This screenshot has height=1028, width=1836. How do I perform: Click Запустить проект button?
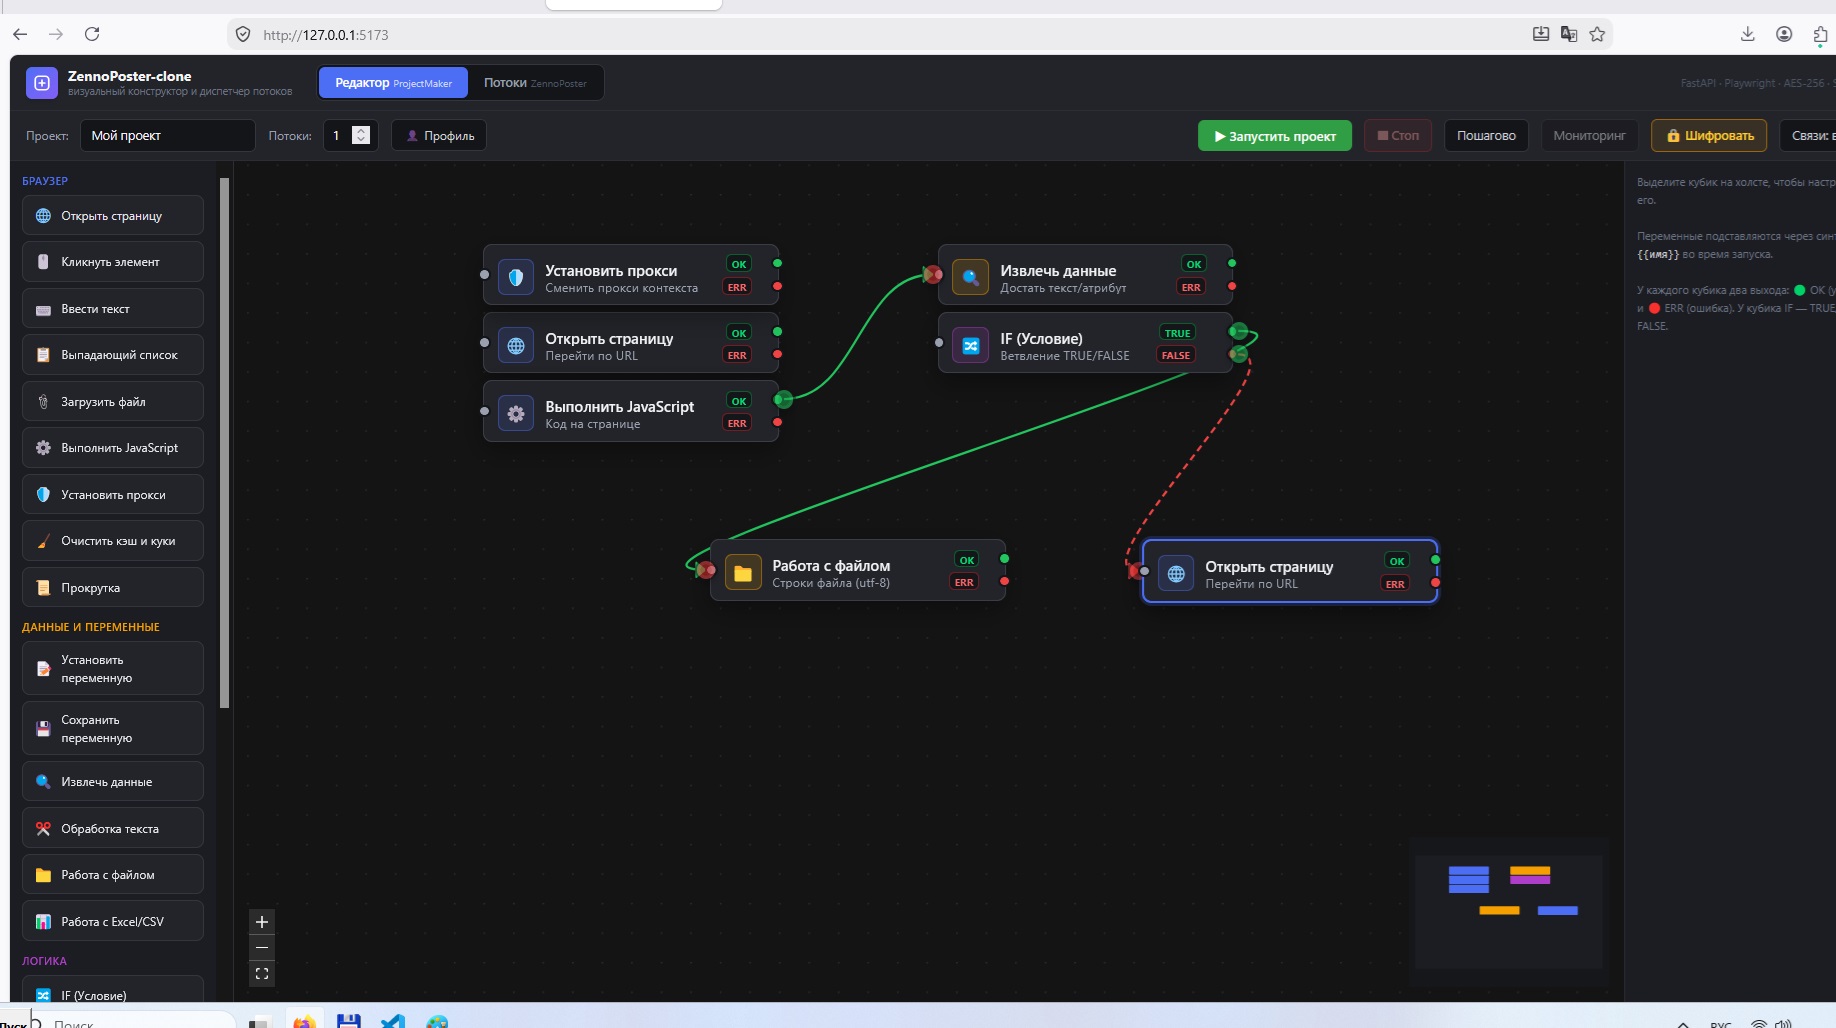tap(1275, 136)
